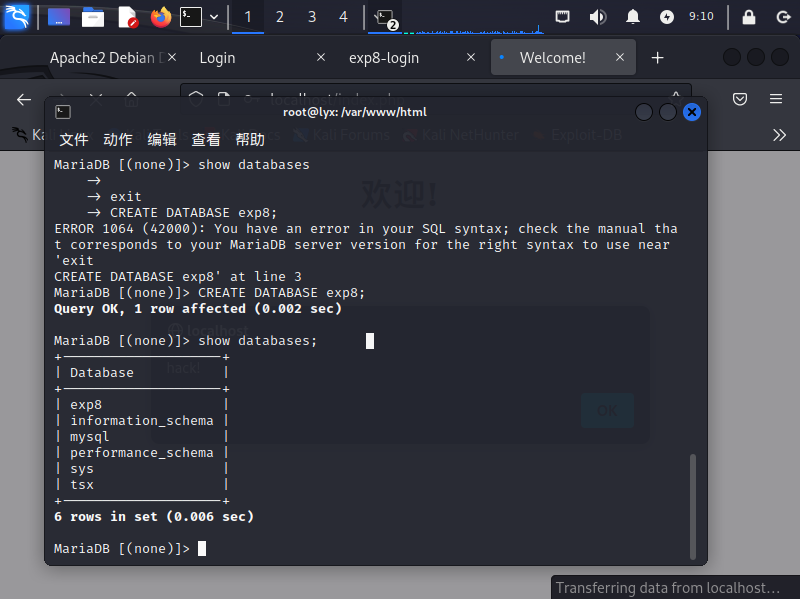
Task: Click the terminal window title bar icon
Action: pos(63,112)
